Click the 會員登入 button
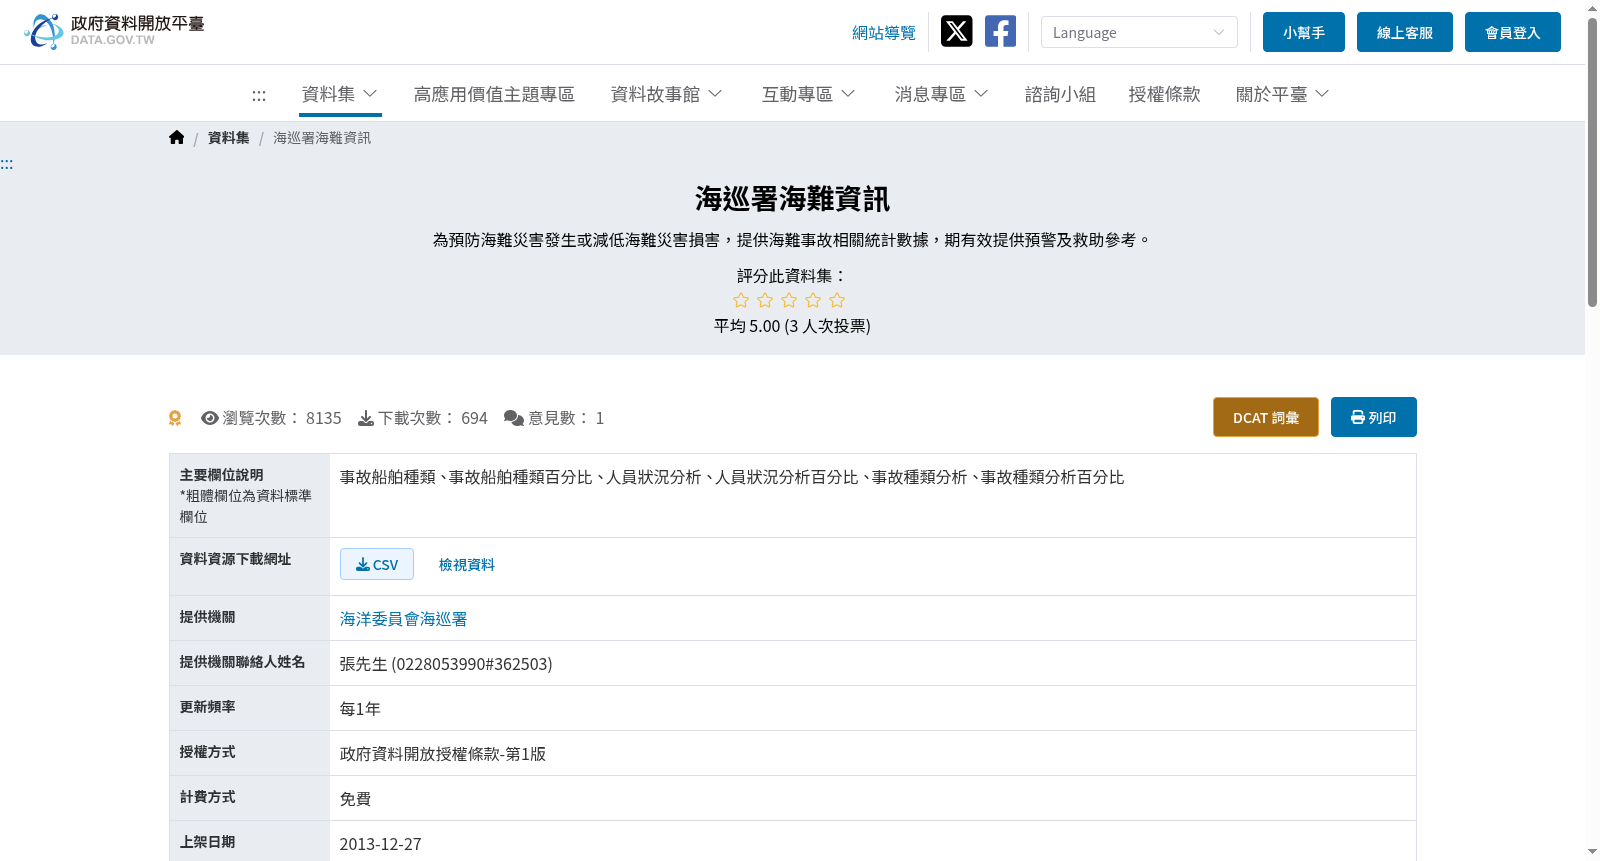The image size is (1600, 861). [1513, 32]
